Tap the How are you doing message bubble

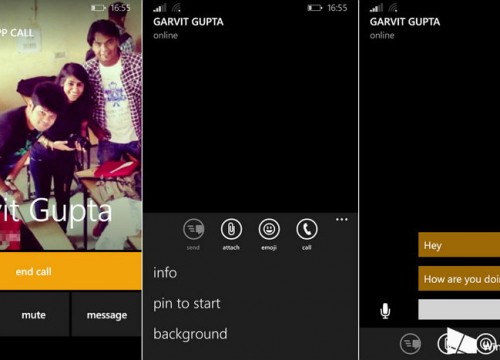[x=459, y=279]
